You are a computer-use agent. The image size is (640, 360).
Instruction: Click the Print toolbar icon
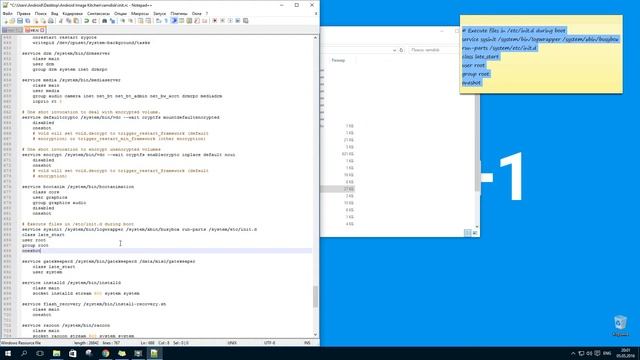(x=51, y=21)
